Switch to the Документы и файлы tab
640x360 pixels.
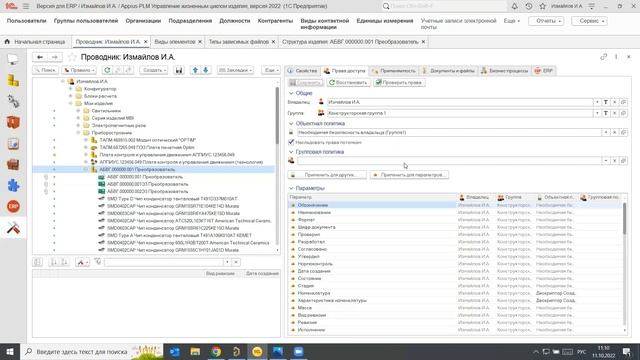(x=448, y=71)
